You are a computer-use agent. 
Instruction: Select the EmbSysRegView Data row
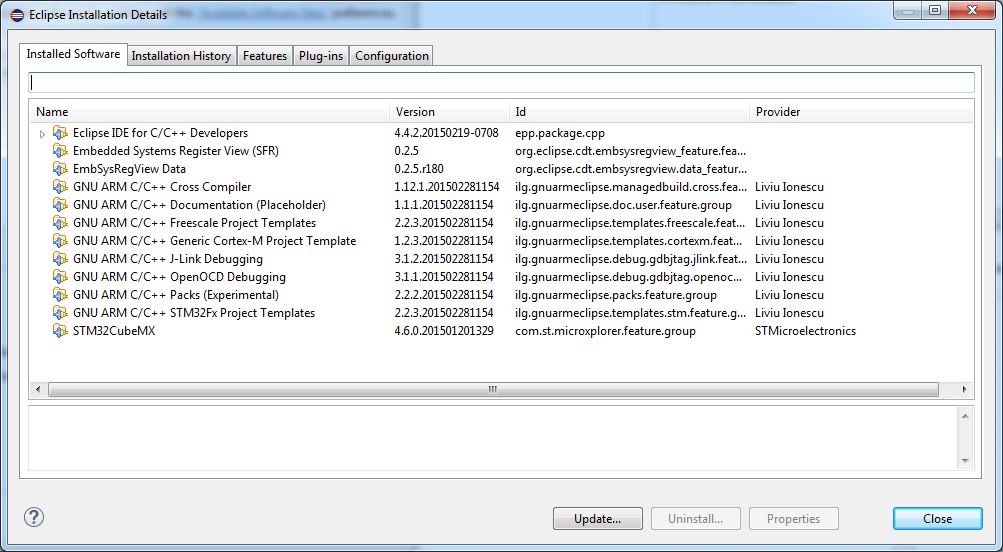click(502, 169)
